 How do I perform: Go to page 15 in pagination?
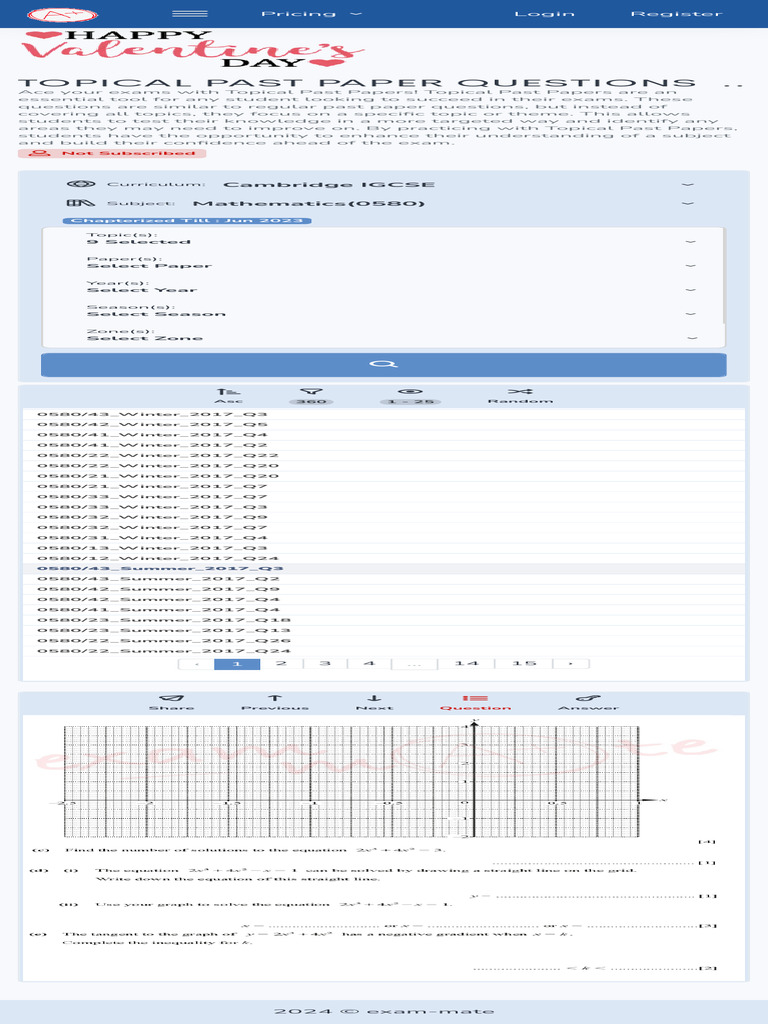(x=524, y=664)
